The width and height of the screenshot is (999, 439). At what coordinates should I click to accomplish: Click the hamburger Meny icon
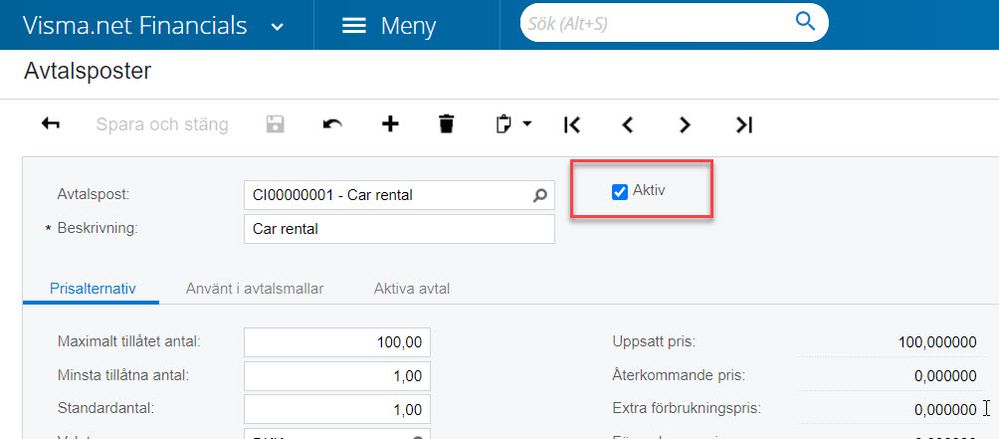[354, 26]
